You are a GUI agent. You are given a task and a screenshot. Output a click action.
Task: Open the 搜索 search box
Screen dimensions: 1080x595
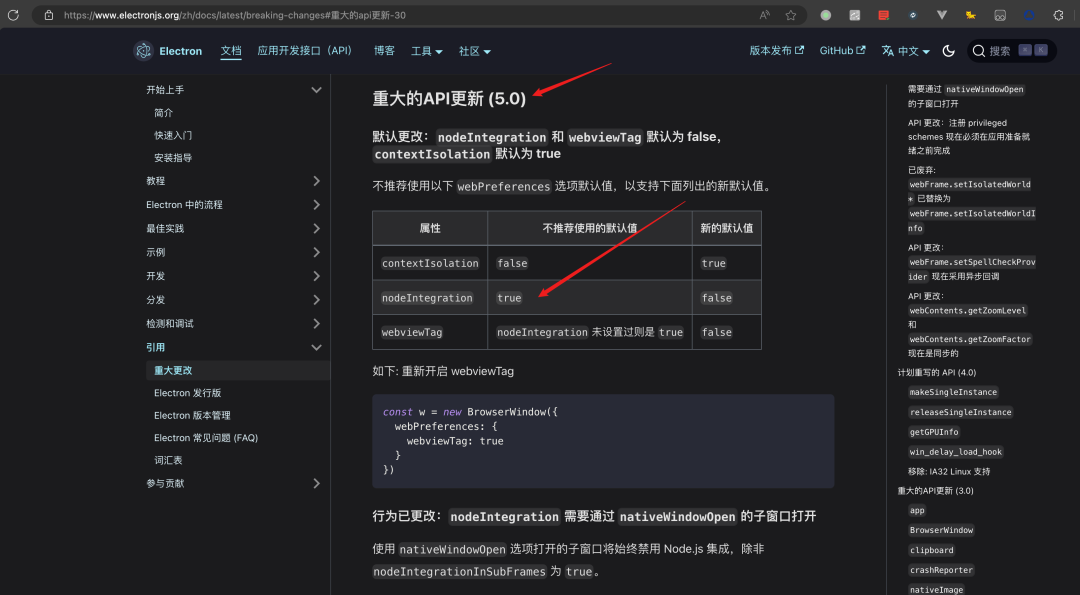tap(1010, 51)
